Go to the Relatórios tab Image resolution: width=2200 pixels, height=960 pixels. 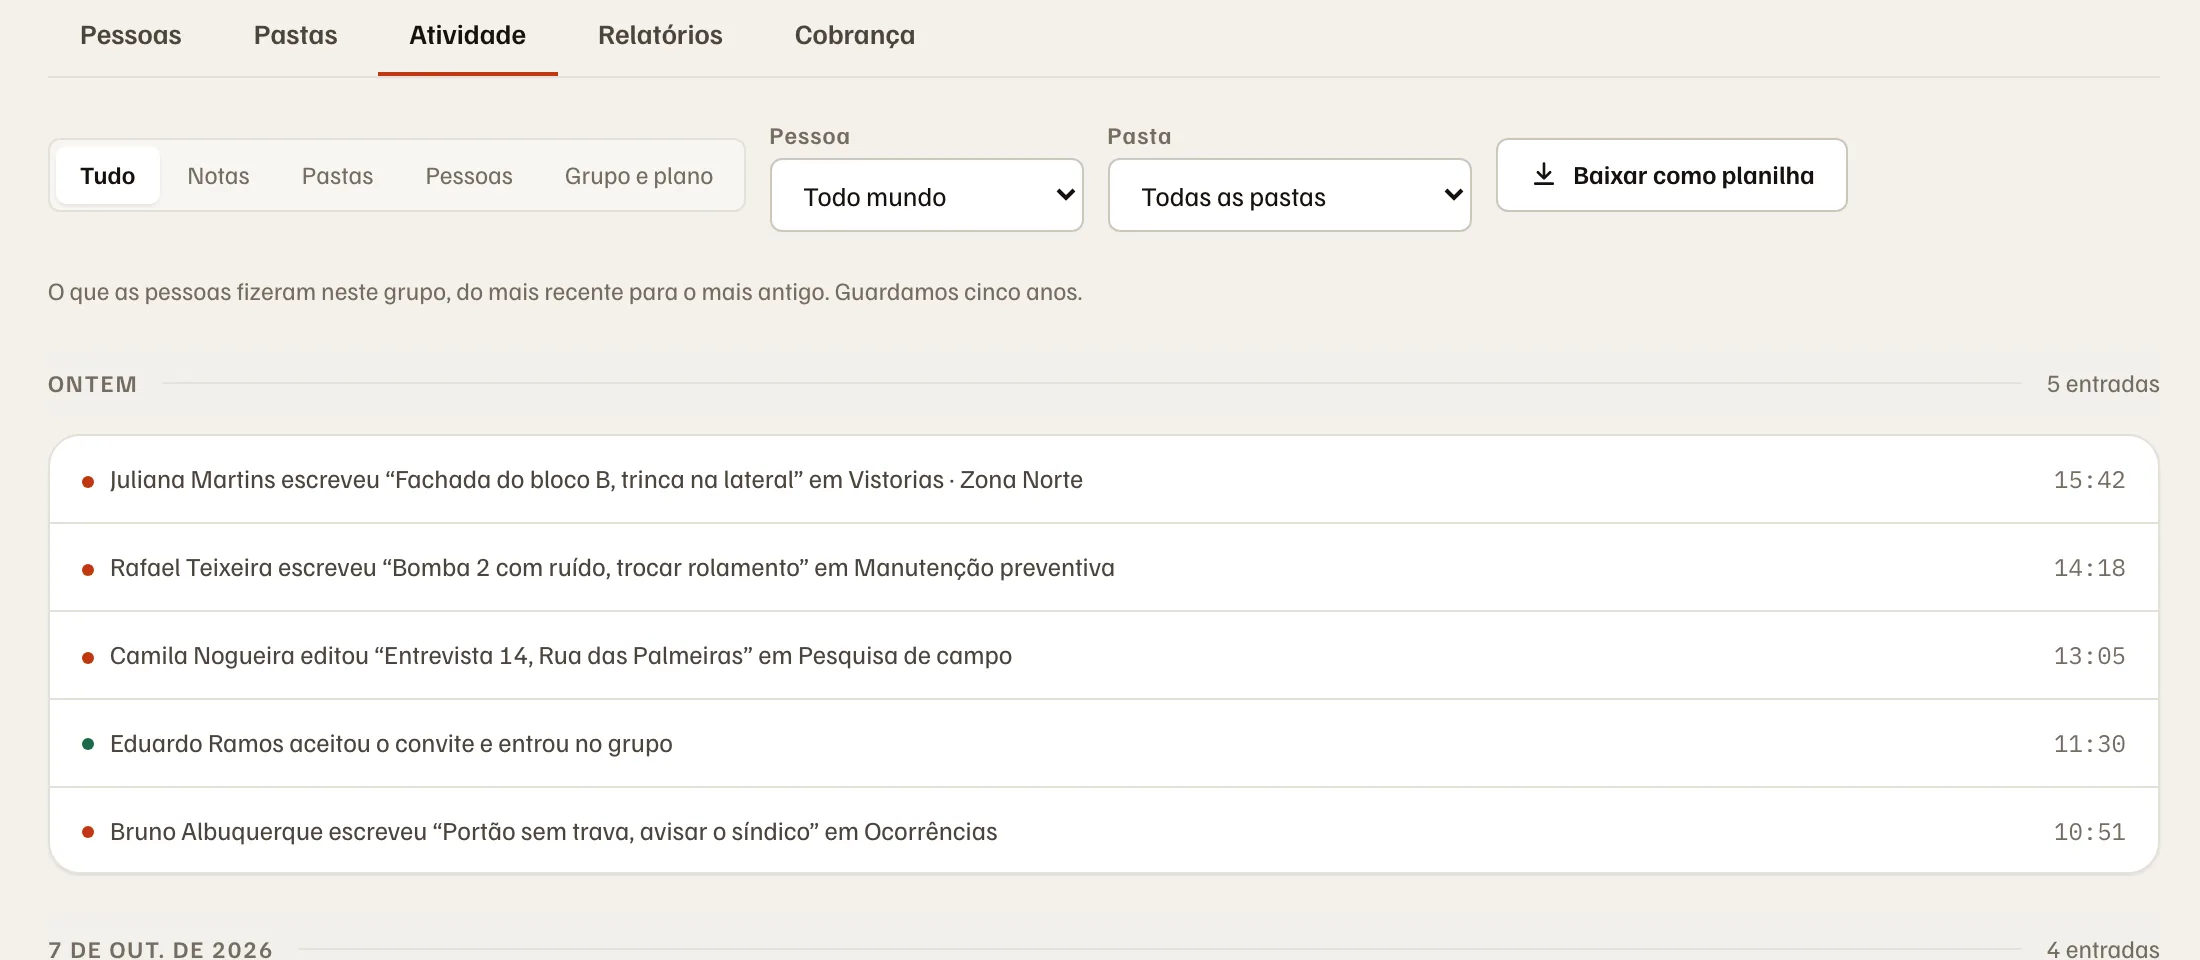pos(660,36)
